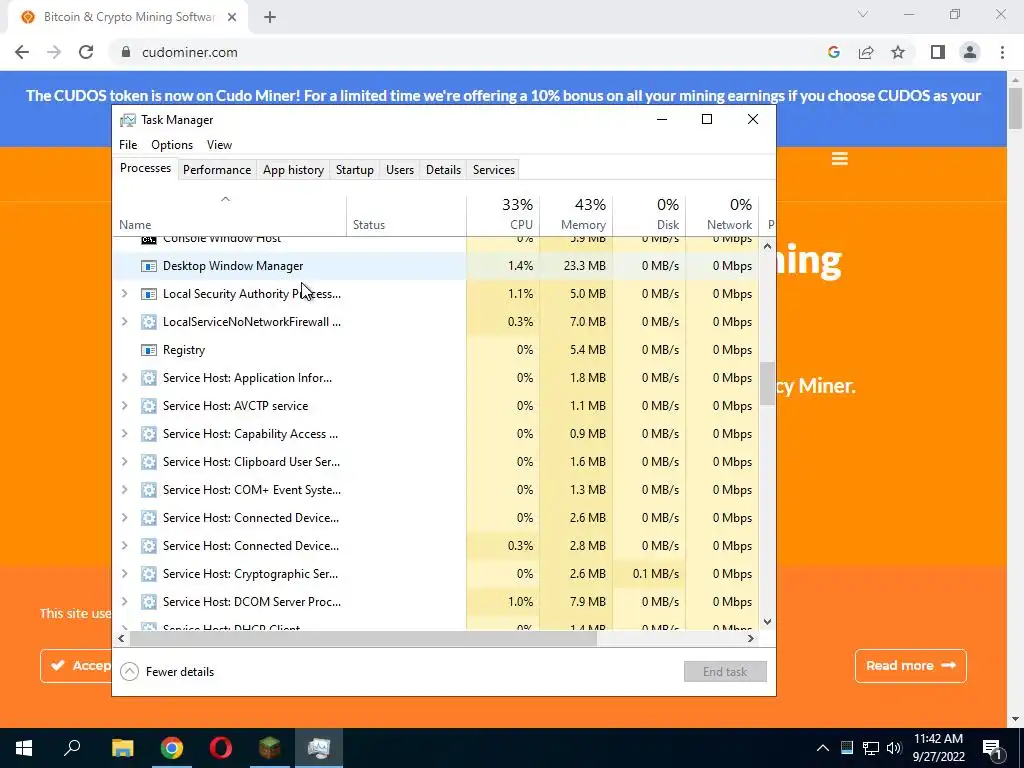Image resolution: width=1024 pixels, height=768 pixels.
Task: Open Chrome three-dot menu
Action: [x=1002, y=52]
